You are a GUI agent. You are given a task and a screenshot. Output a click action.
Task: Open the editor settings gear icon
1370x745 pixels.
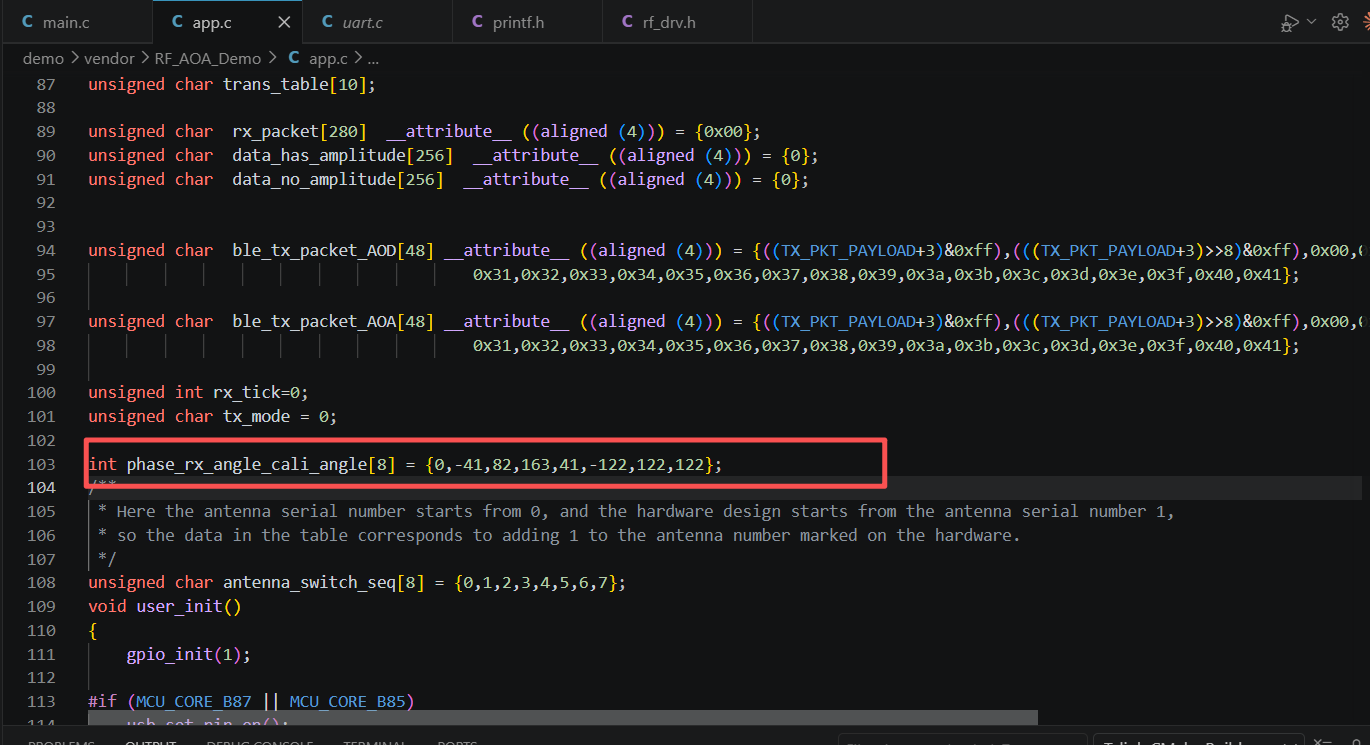(x=1340, y=22)
